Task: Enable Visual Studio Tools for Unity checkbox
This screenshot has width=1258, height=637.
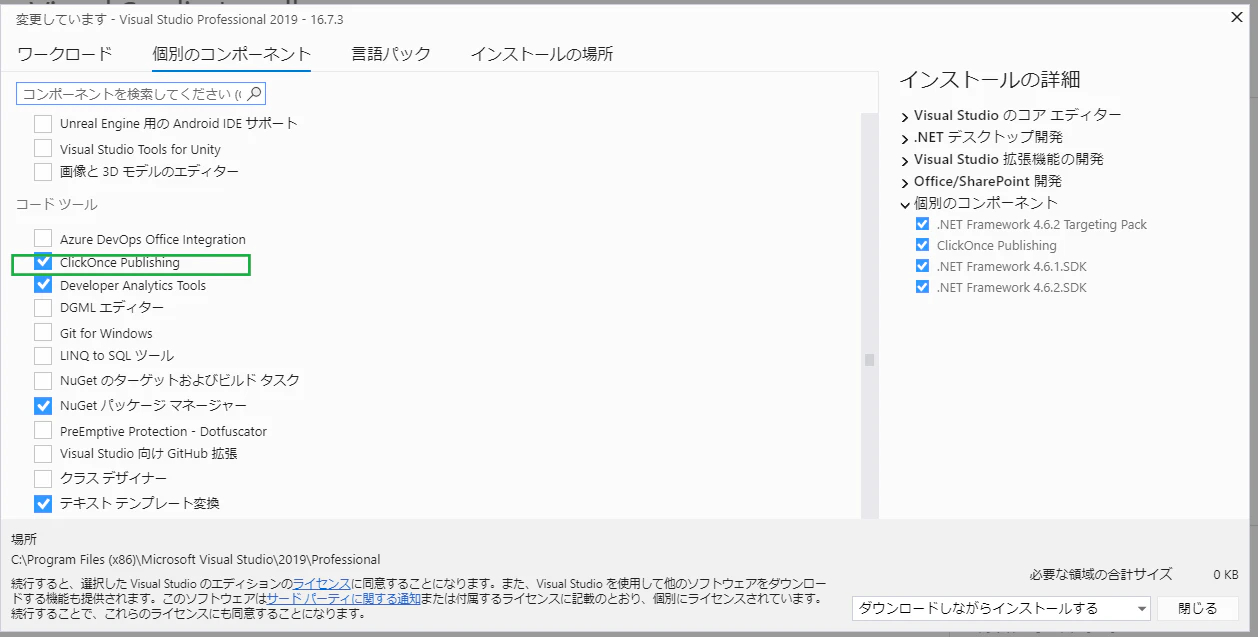Action: click(43, 149)
